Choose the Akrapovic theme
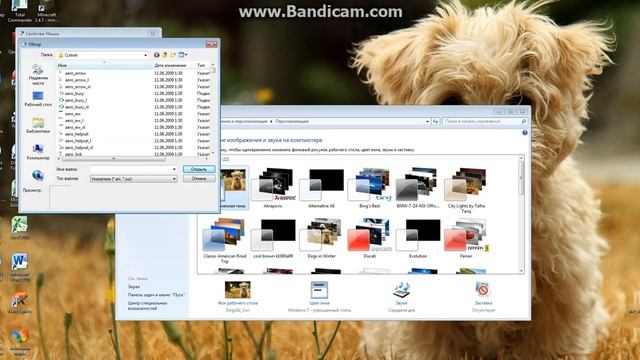This screenshot has height=360, width=640. pos(273,188)
